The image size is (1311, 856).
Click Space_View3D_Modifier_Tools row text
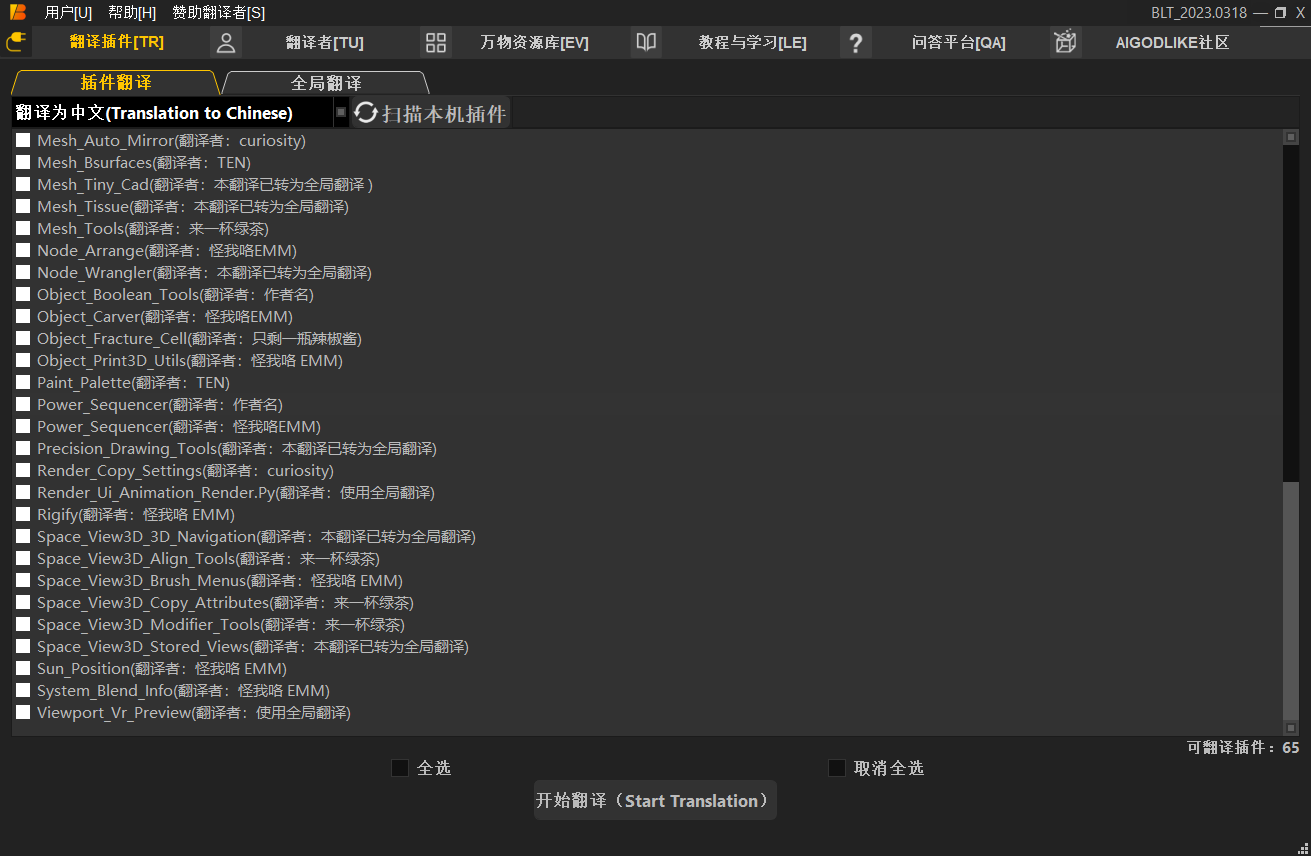[221, 624]
